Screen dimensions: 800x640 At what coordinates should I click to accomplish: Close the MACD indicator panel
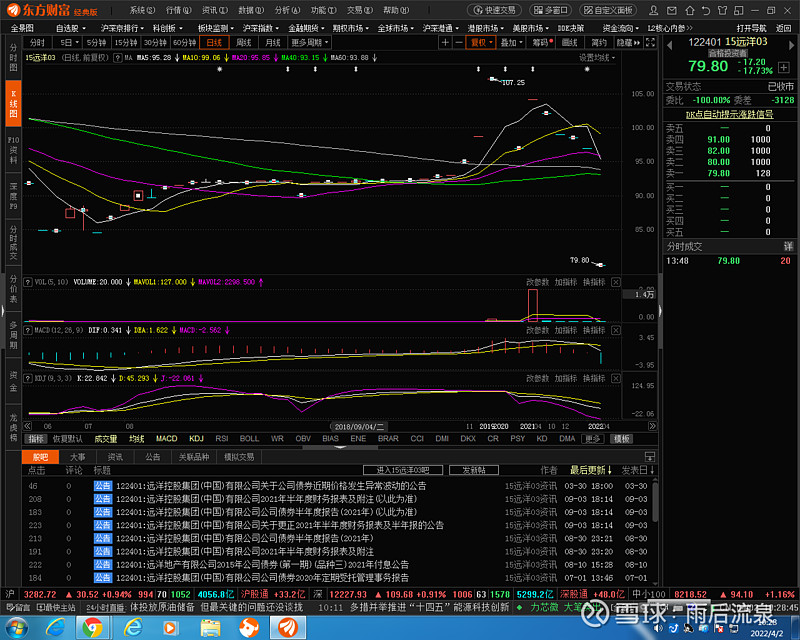pos(616,330)
